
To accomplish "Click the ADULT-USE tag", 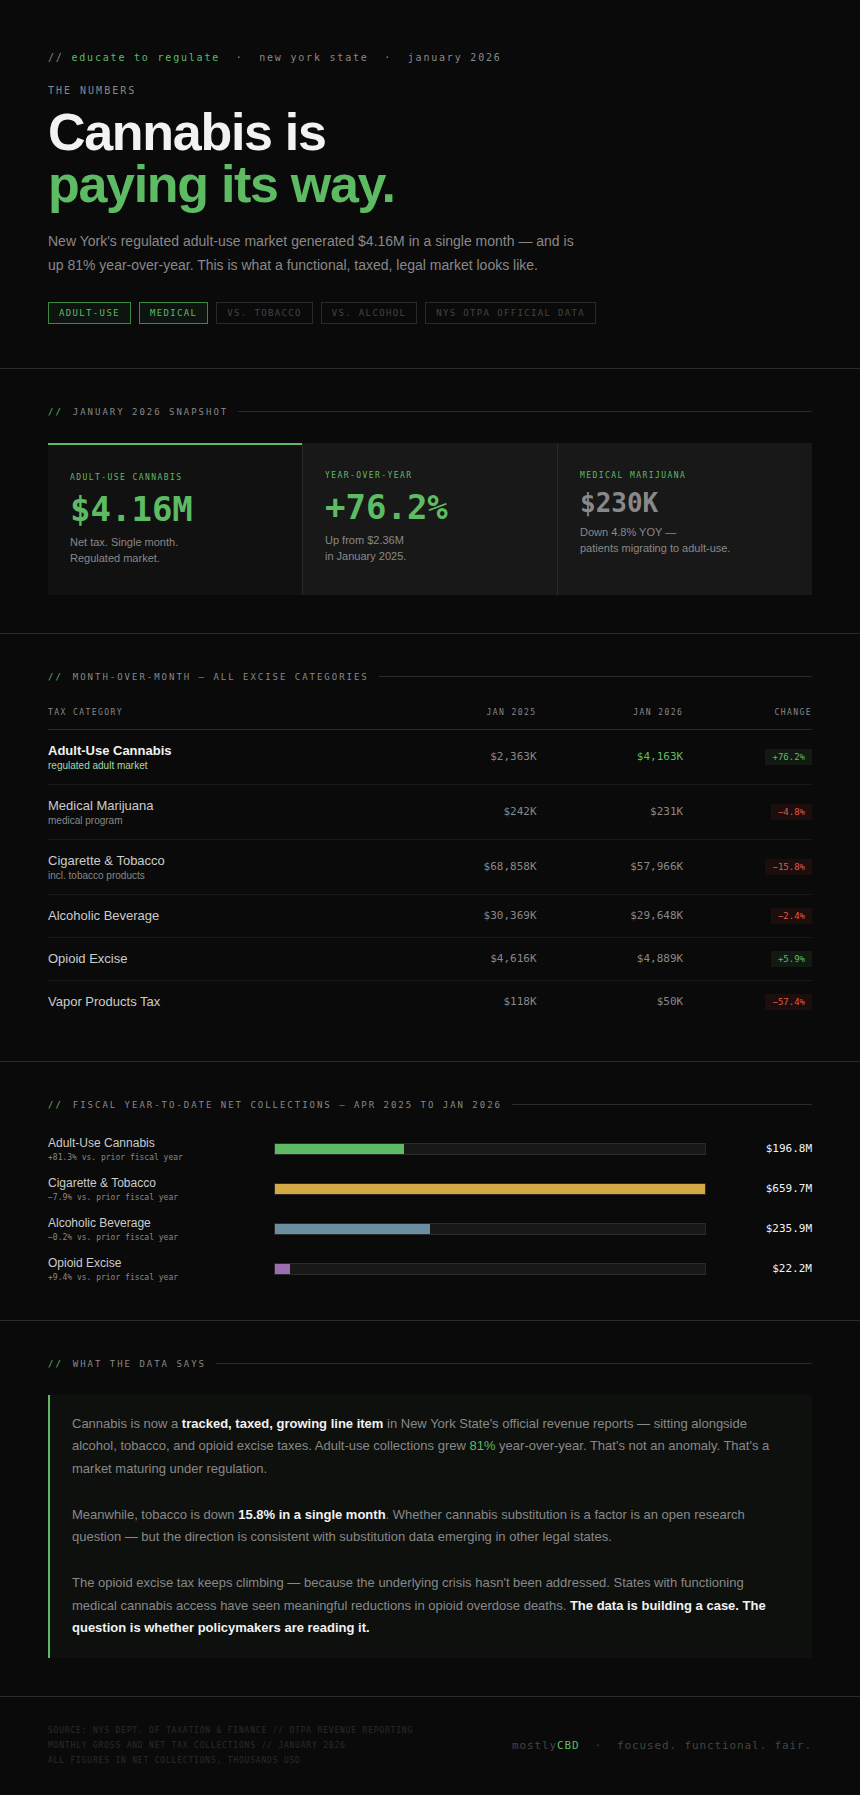I will (x=89, y=313).
